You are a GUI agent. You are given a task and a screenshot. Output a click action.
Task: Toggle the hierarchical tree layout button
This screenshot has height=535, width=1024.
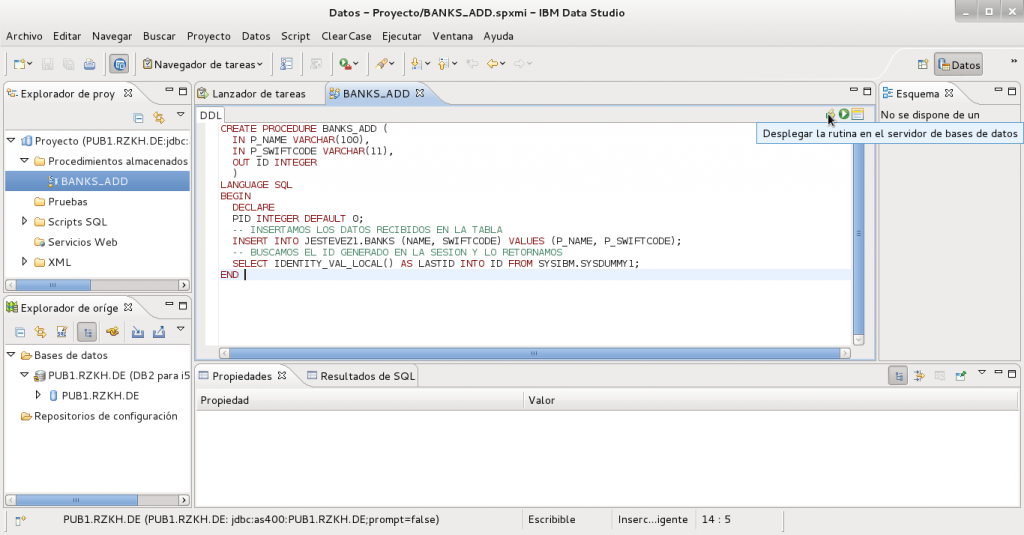click(87, 332)
